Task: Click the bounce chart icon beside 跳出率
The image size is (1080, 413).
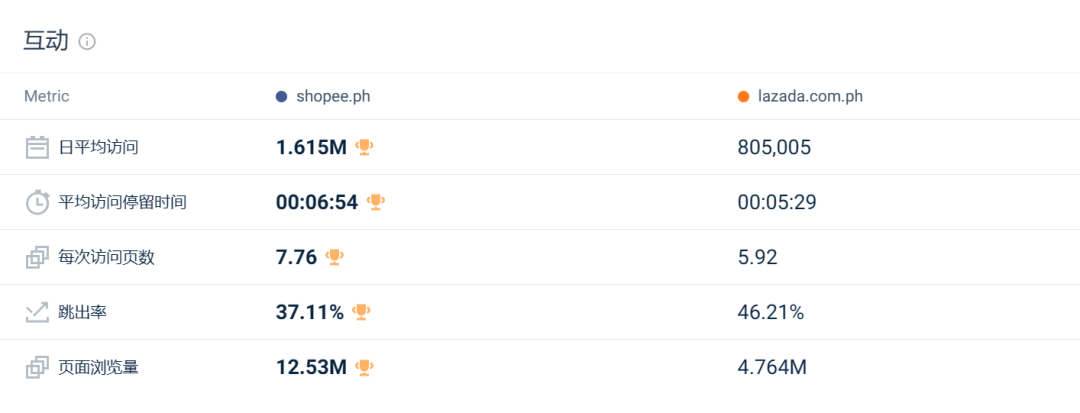Action: (x=37, y=313)
